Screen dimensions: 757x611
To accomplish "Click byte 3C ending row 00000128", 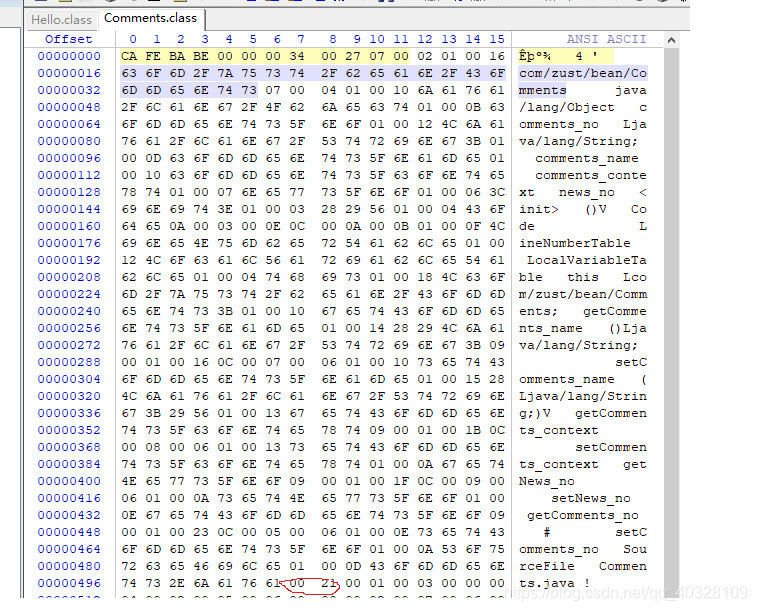I will click(497, 192).
